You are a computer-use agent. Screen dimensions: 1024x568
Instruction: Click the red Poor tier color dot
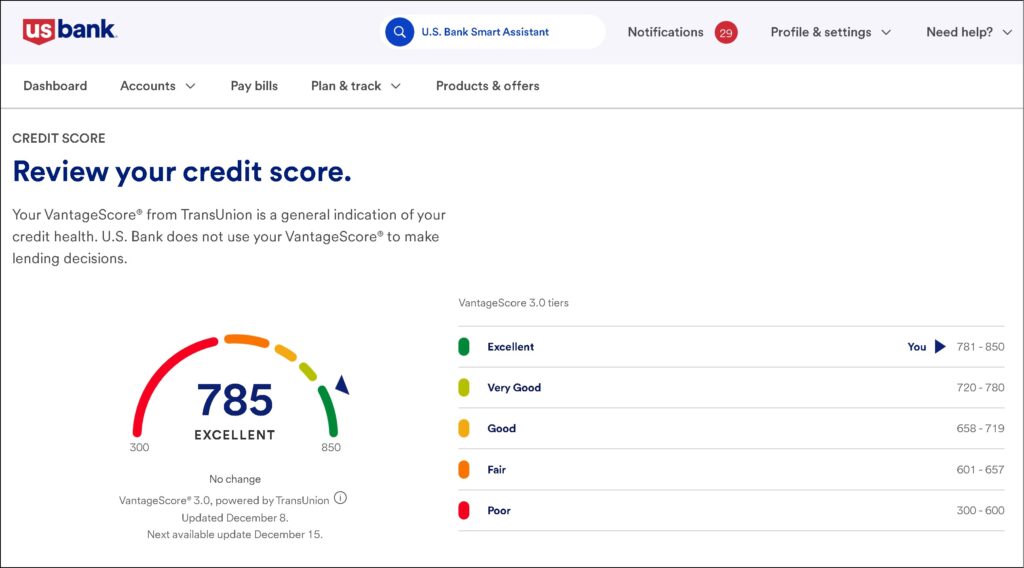(x=464, y=511)
